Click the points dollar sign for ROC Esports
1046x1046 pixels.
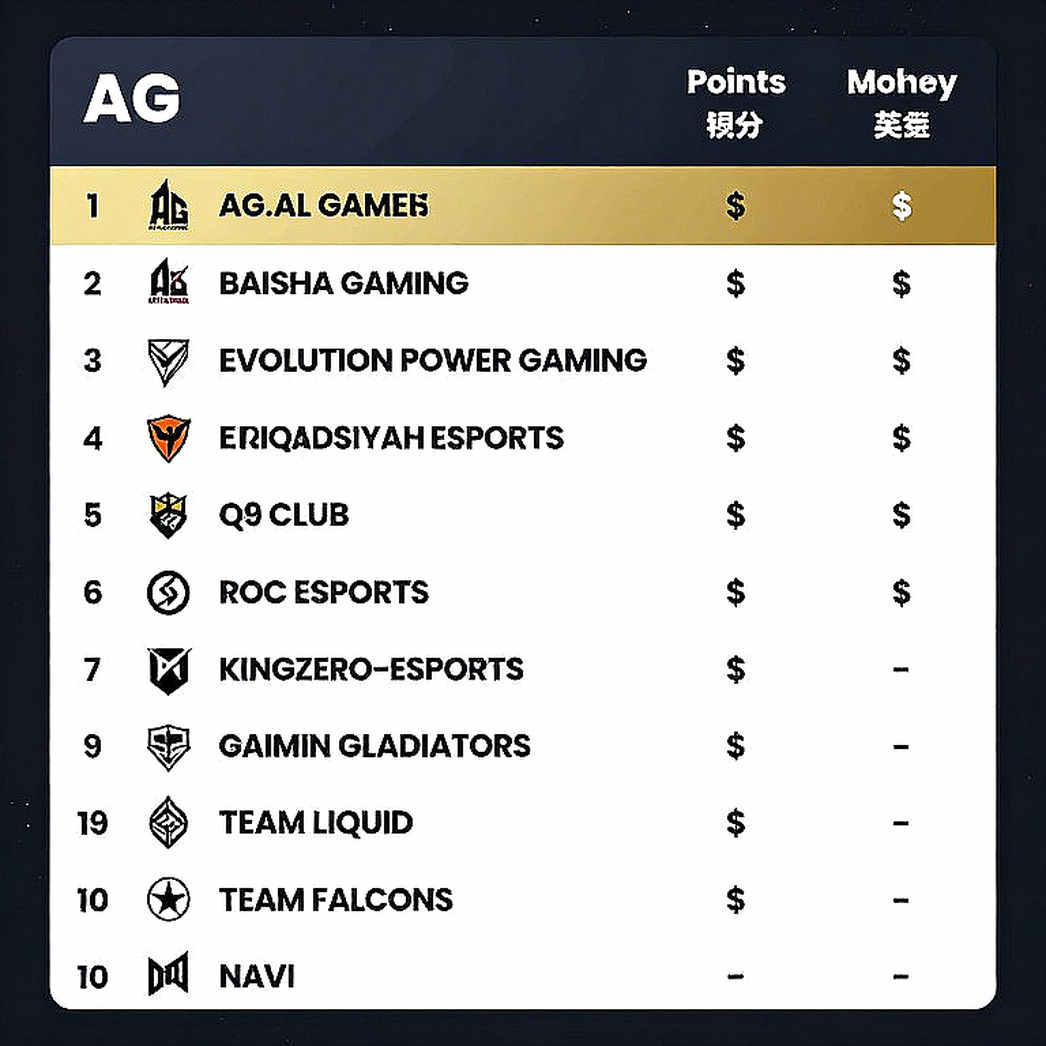pos(735,592)
